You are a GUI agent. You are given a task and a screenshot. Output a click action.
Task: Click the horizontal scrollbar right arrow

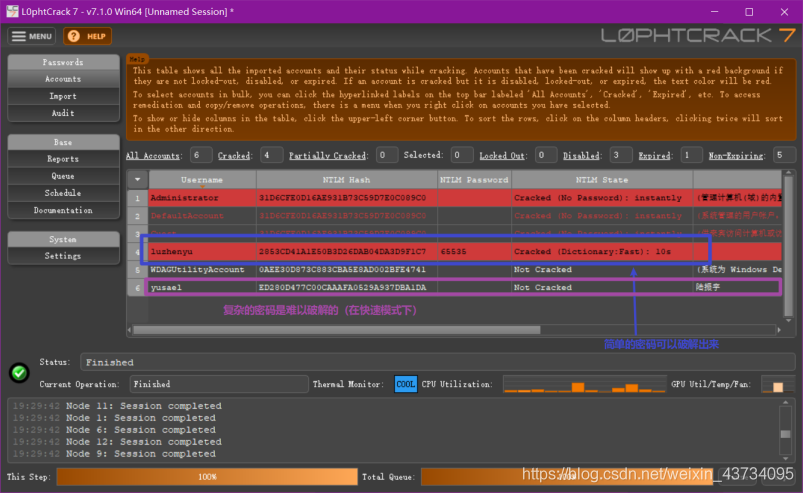tap(779, 330)
